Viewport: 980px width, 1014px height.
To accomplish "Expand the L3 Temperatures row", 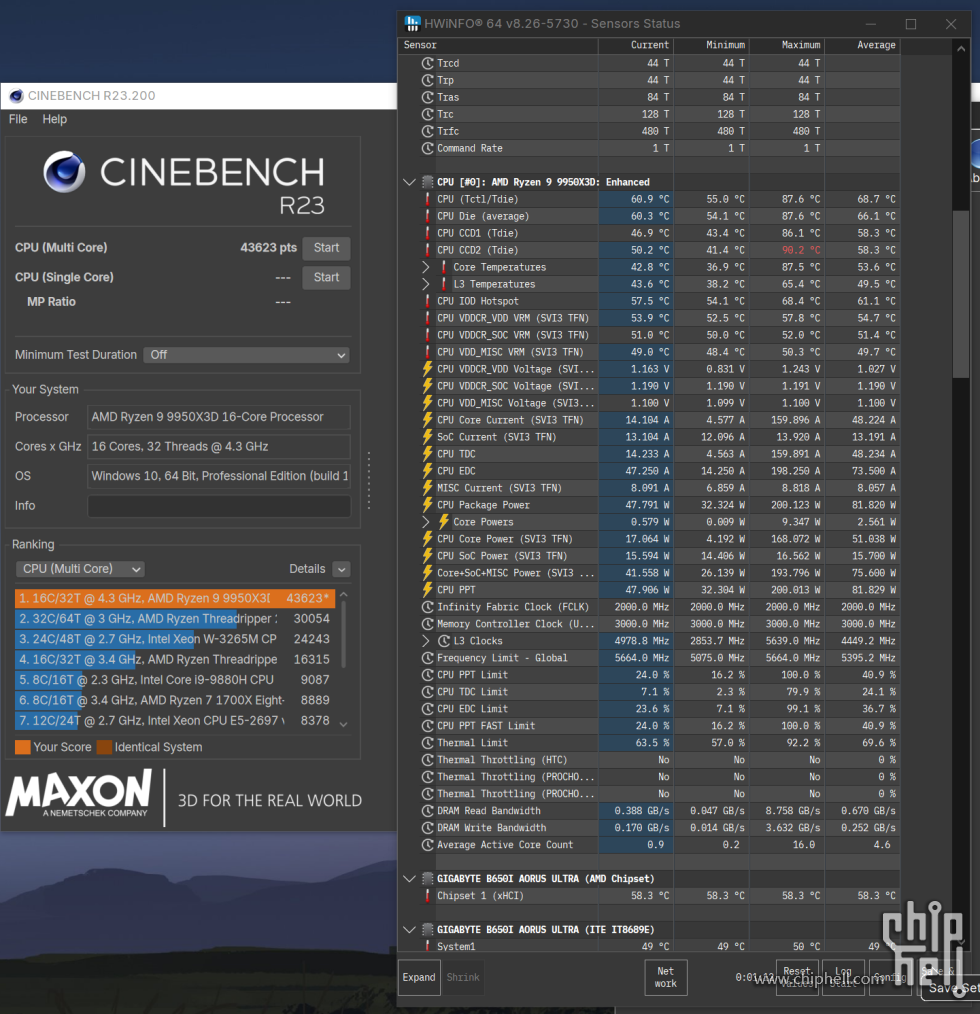I will [x=426, y=284].
